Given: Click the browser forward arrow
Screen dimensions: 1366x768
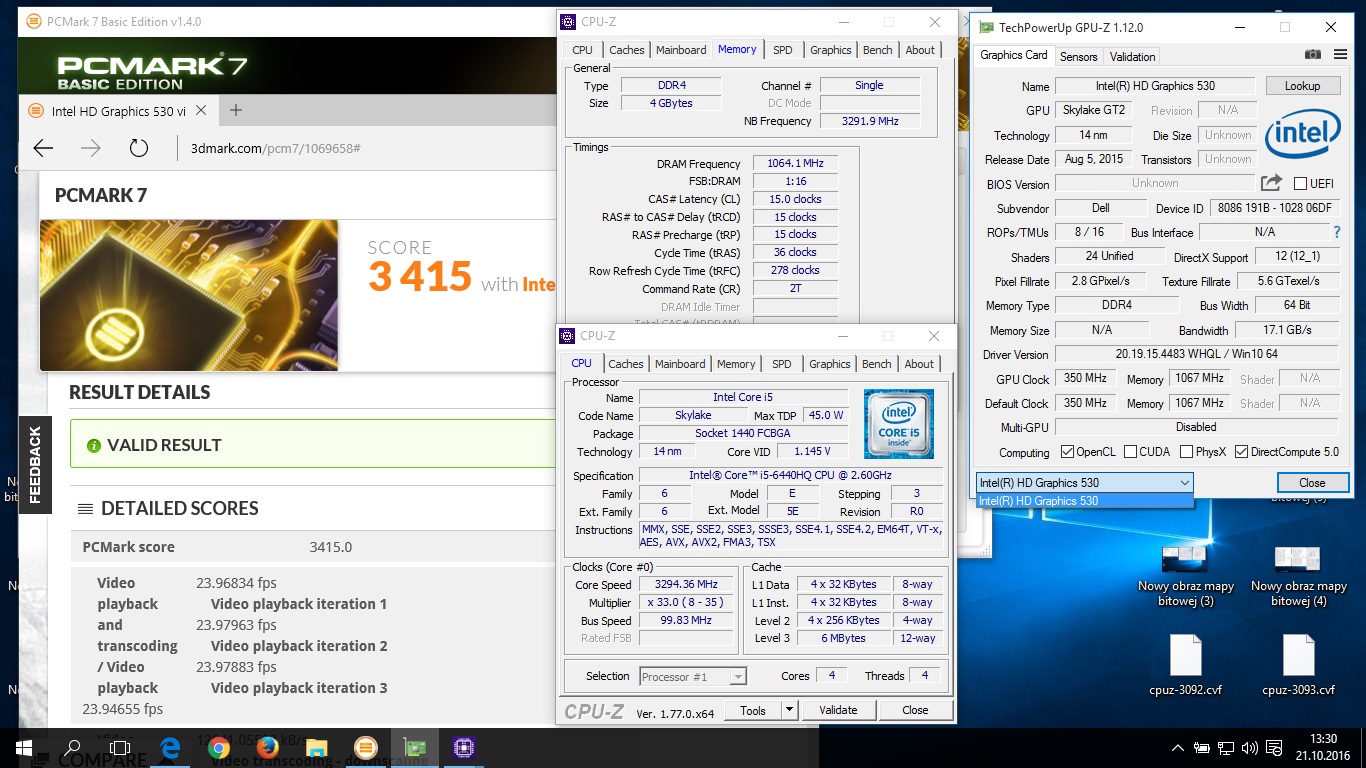Looking at the screenshot, I should (91, 149).
